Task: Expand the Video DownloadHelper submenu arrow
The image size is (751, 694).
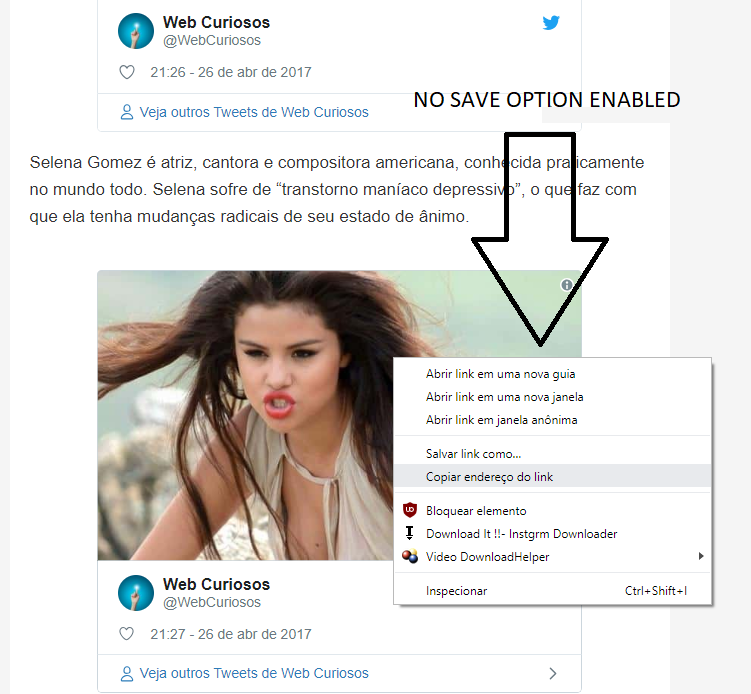Action: [x=701, y=556]
